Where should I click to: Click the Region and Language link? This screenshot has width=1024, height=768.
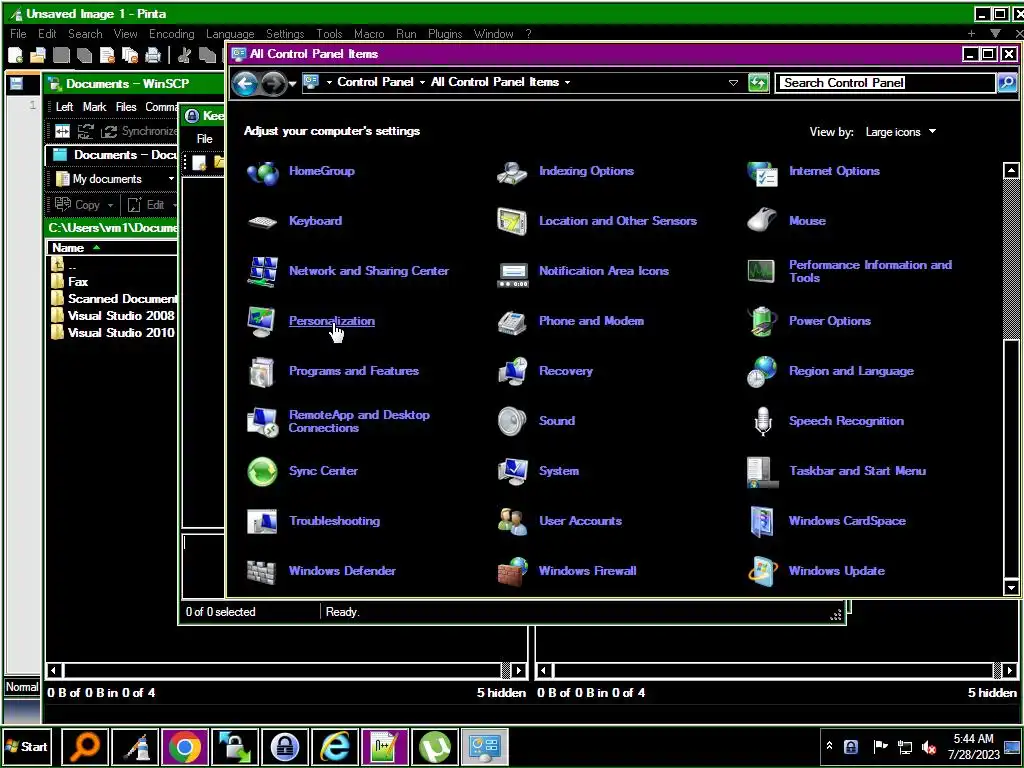851,371
